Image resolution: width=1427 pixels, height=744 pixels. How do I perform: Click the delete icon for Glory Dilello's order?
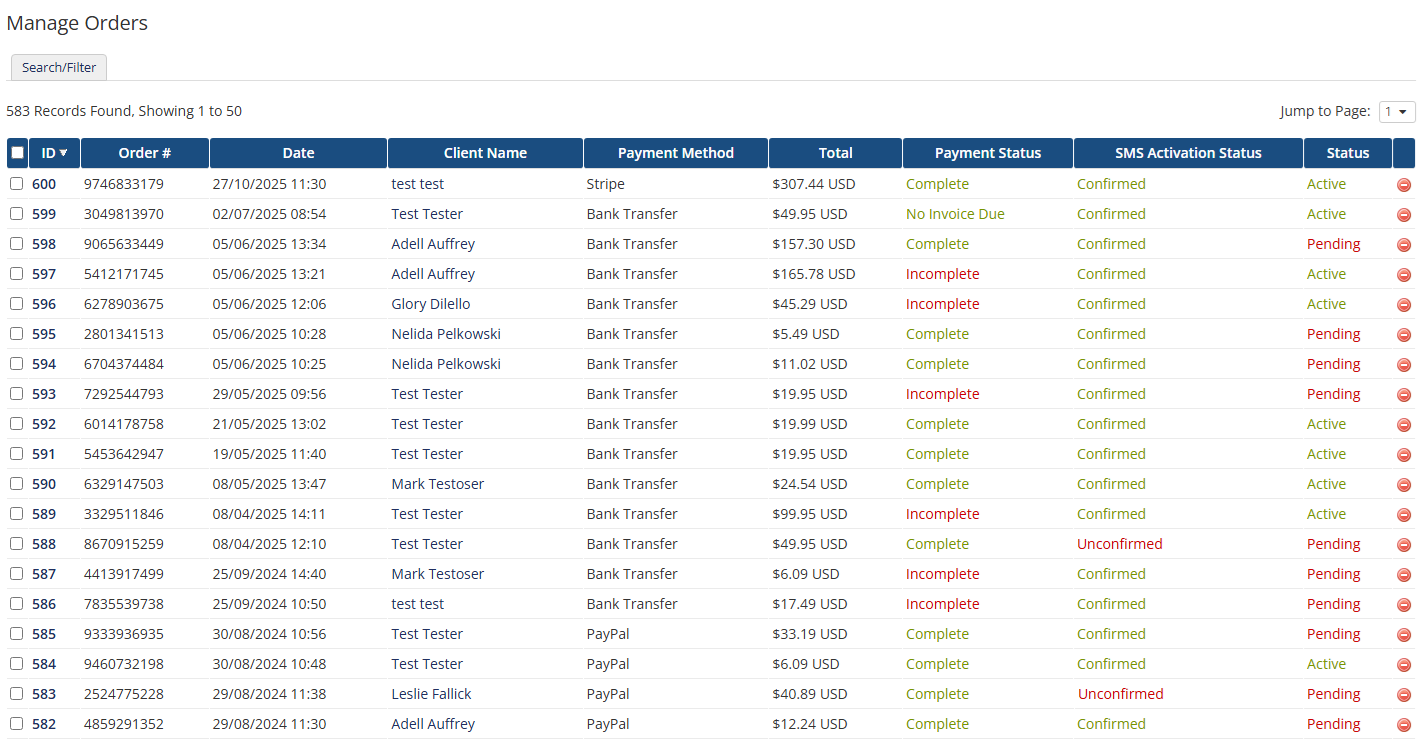1403,304
